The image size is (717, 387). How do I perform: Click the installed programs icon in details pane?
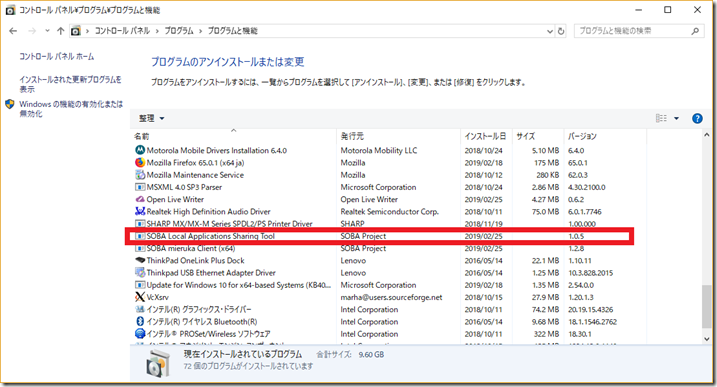(157, 363)
